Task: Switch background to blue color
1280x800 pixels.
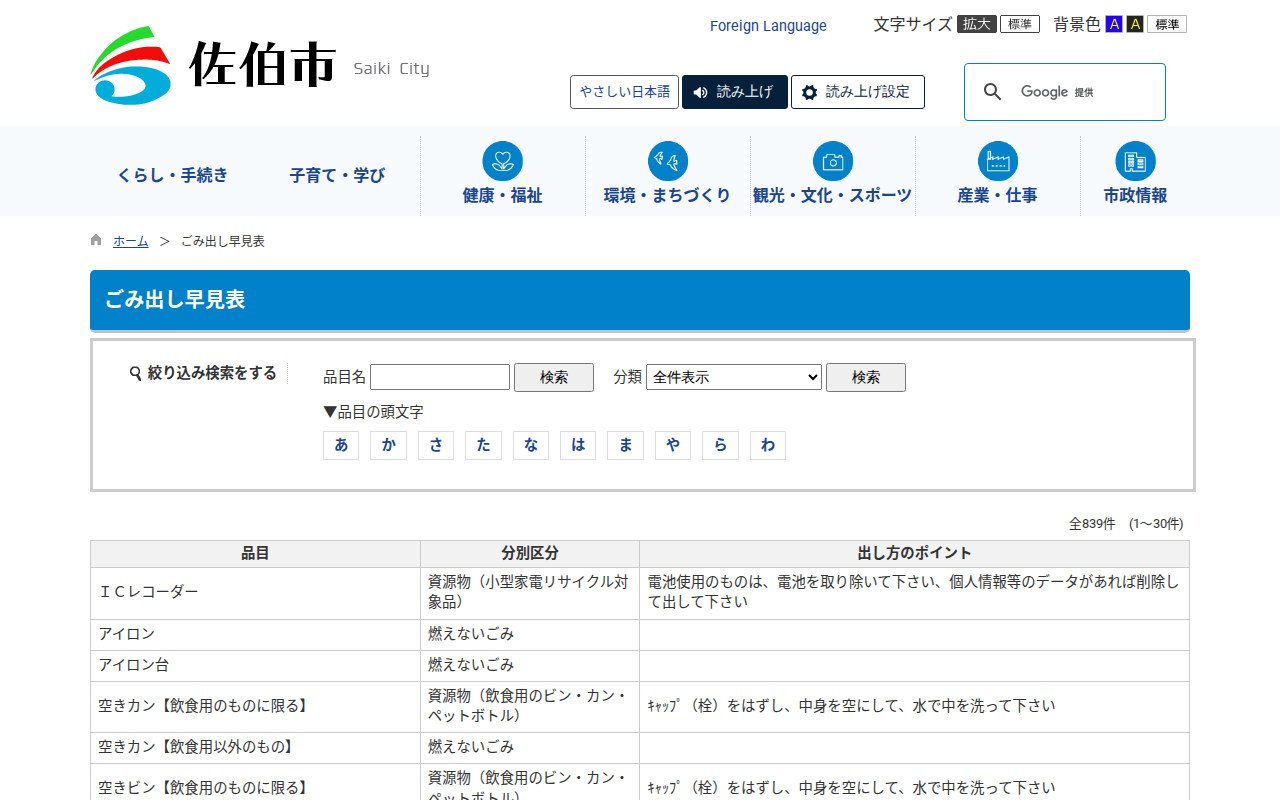Action: click(1113, 24)
